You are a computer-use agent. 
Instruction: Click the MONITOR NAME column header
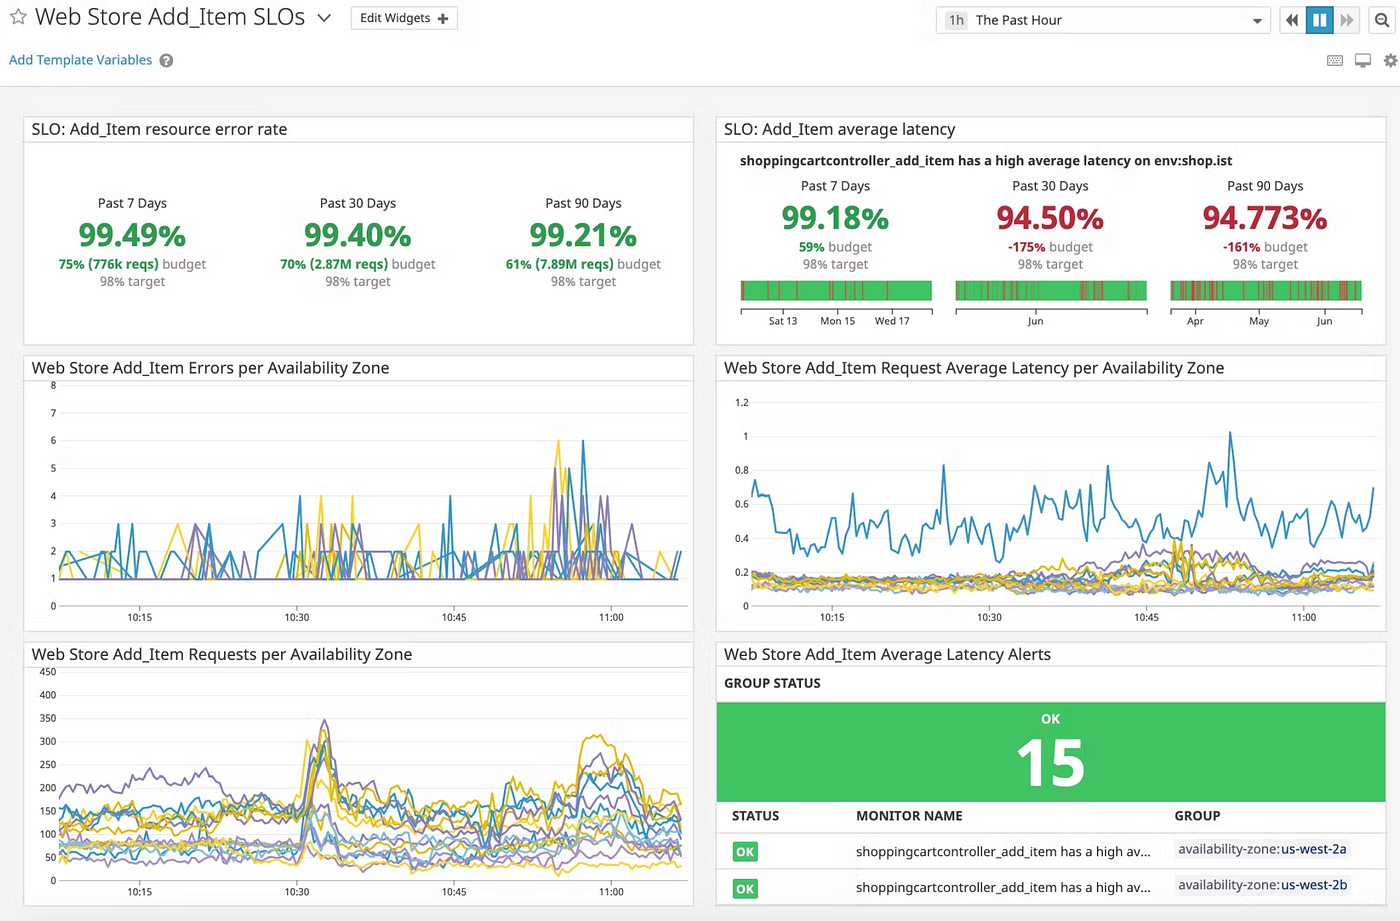tap(909, 816)
